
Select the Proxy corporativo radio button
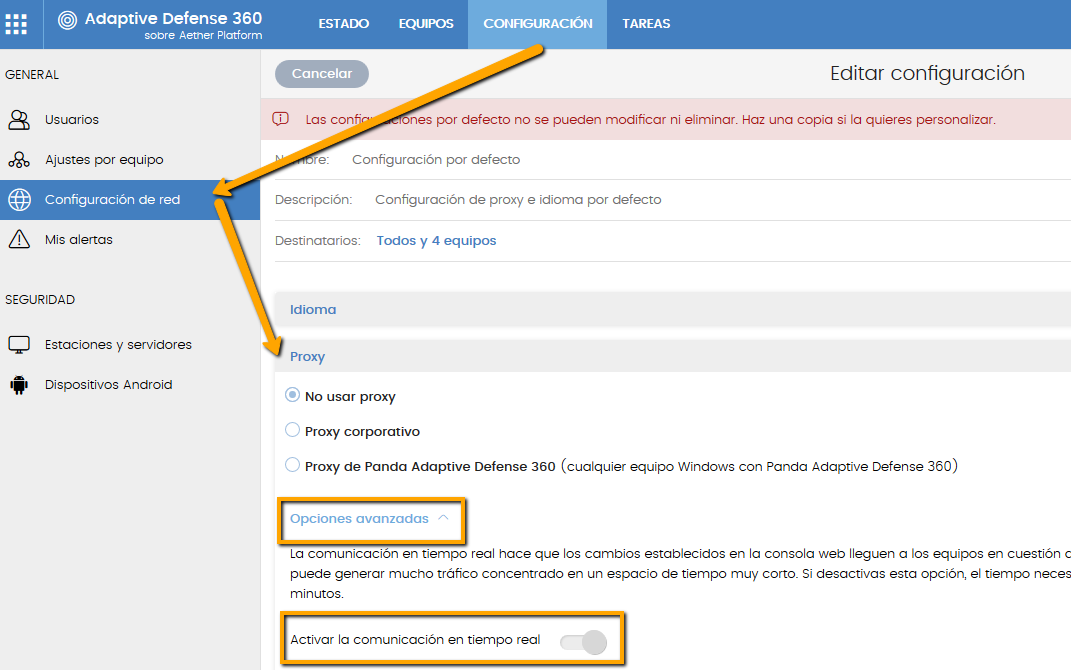[292, 430]
